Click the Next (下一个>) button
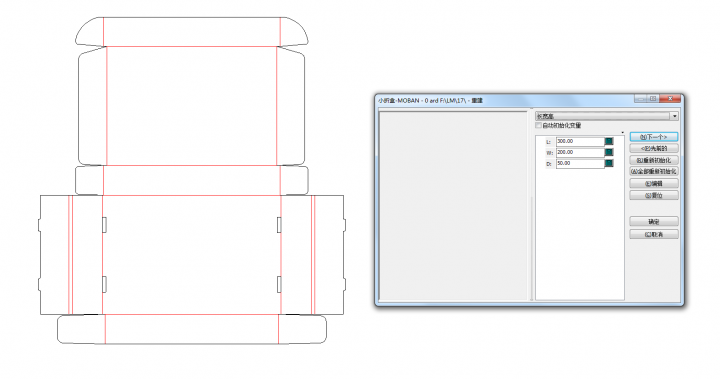The width and height of the screenshot is (720, 379). pos(654,137)
